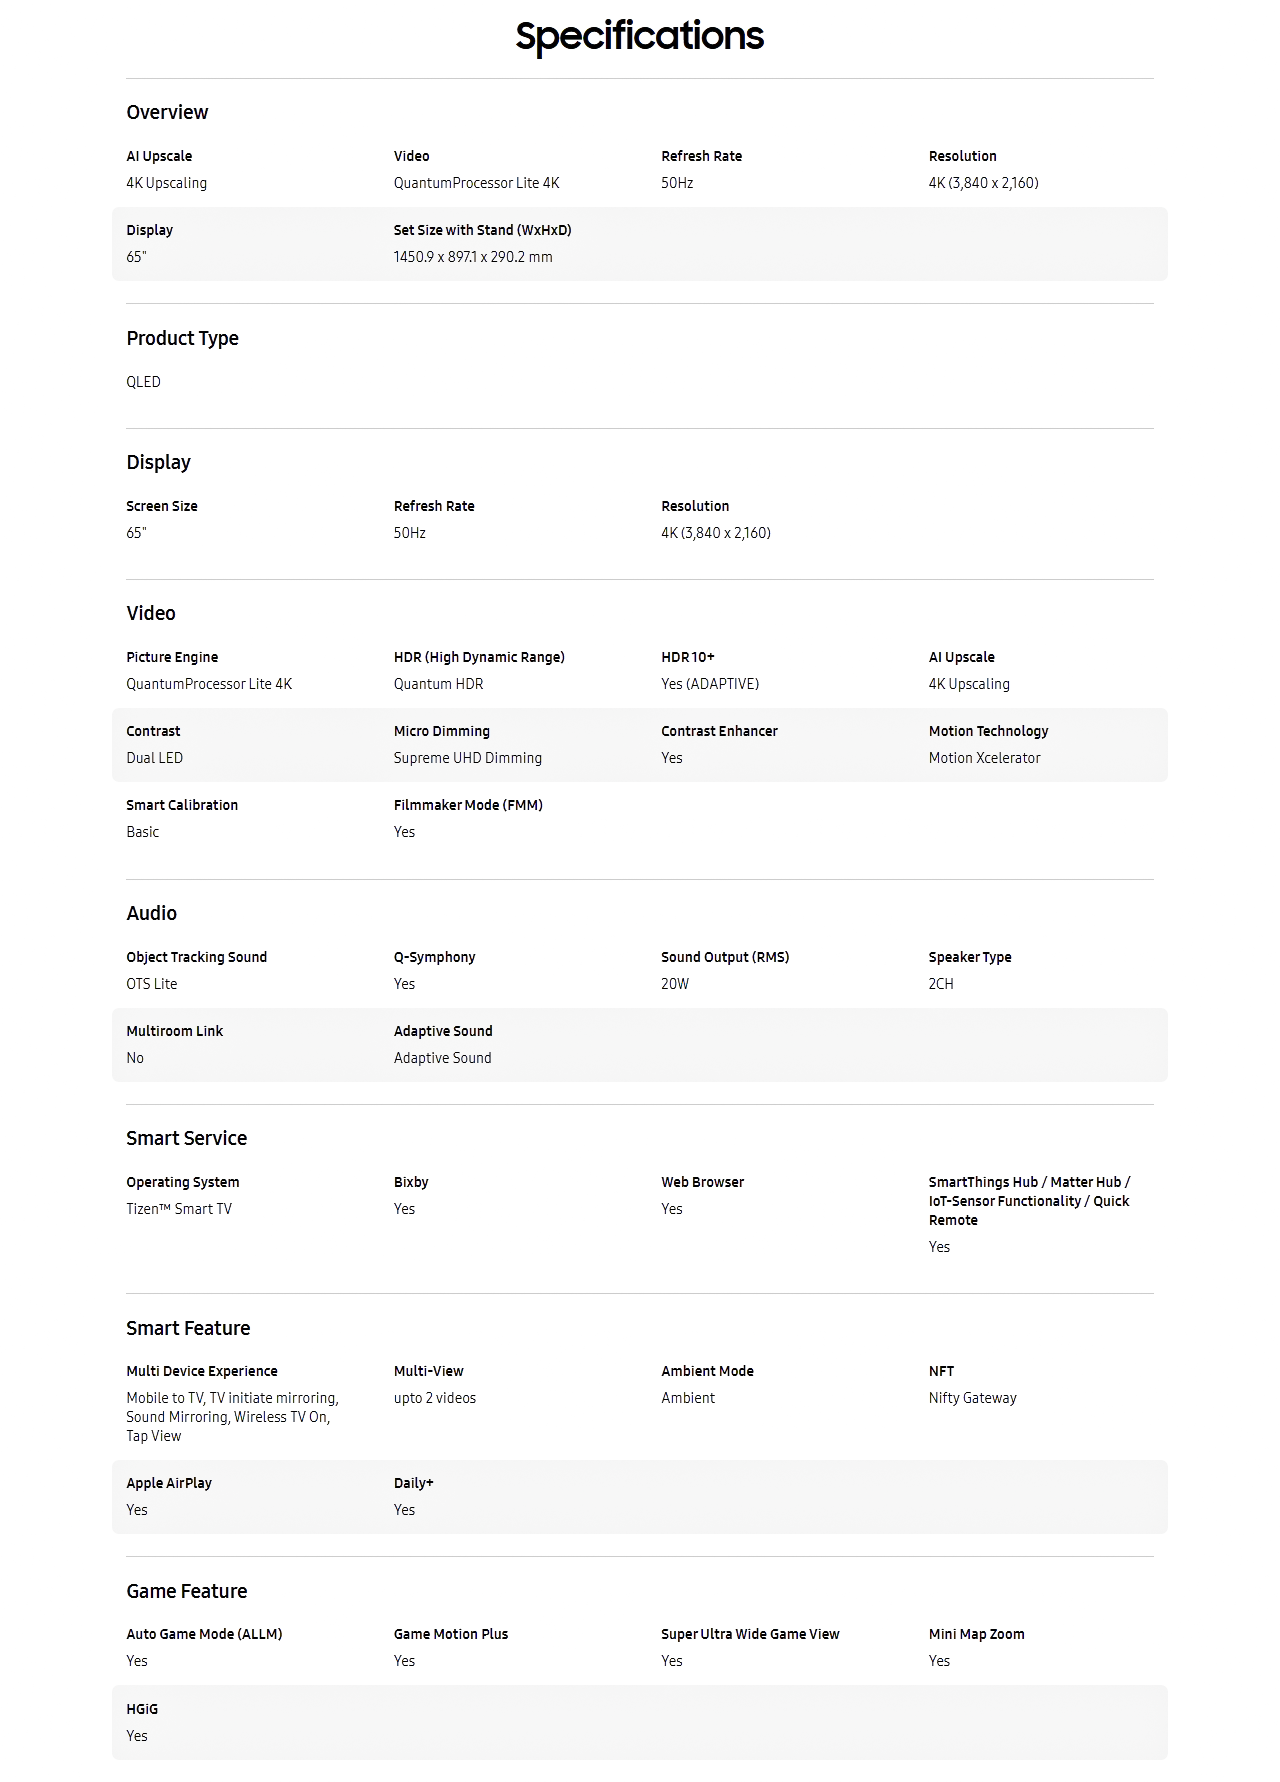Click the Product Type section heading

tap(182, 338)
